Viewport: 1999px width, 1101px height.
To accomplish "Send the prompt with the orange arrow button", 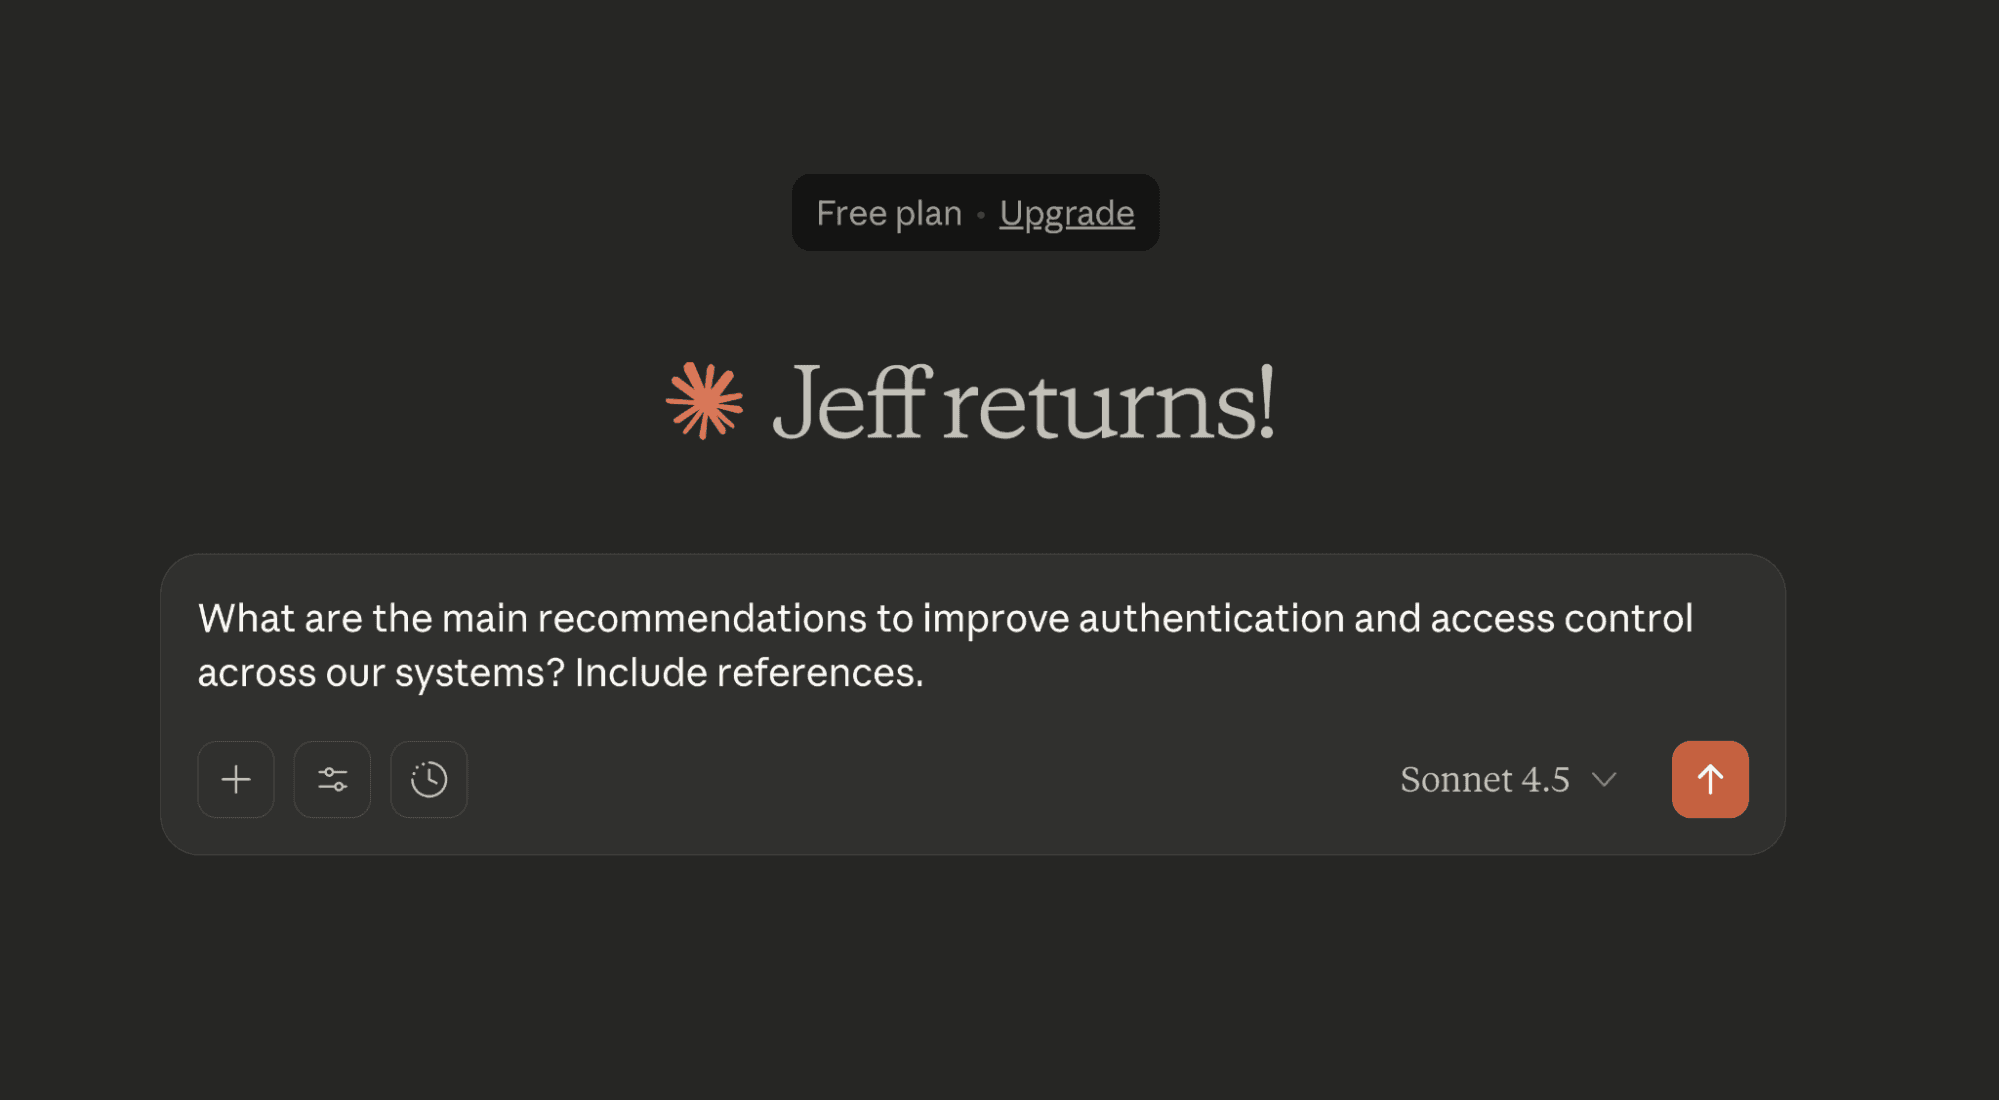I will (x=1710, y=779).
